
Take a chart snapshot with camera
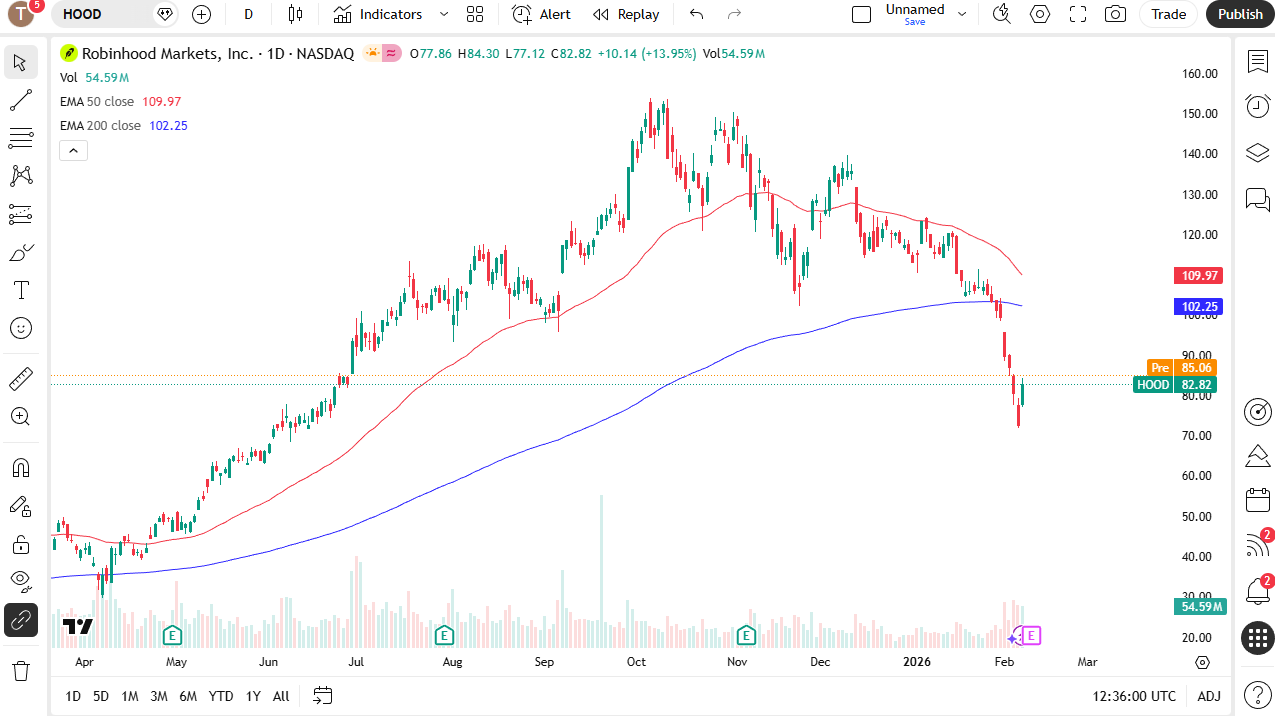1115,14
